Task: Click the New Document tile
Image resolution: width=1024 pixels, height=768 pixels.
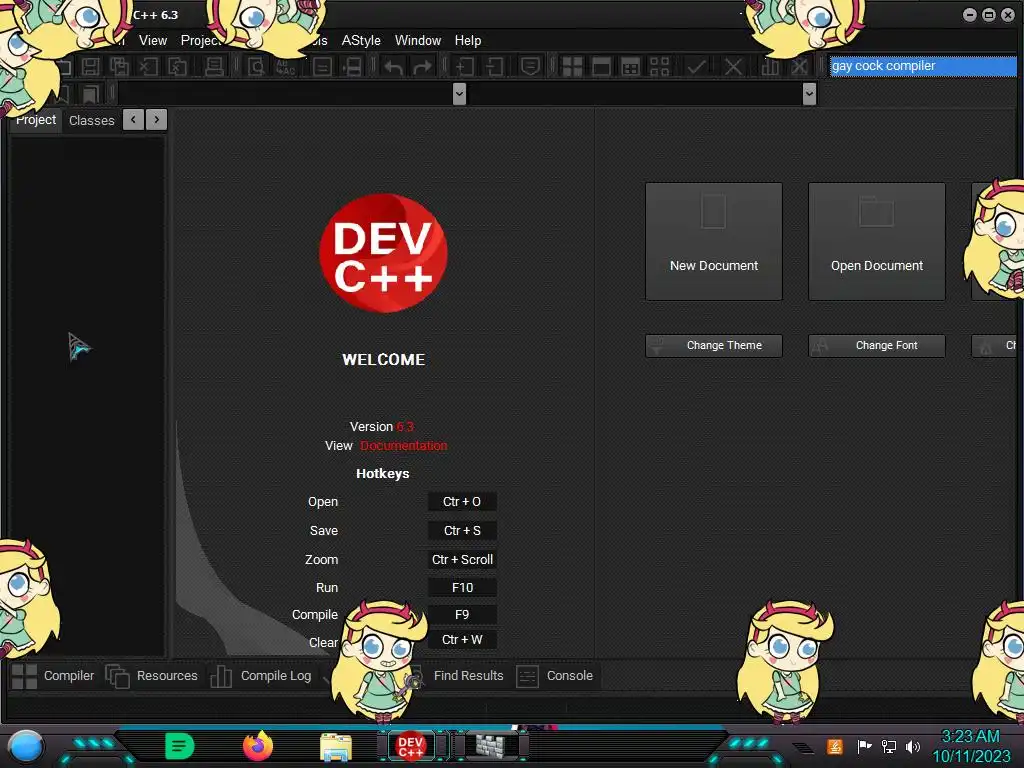Action: click(714, 242)
